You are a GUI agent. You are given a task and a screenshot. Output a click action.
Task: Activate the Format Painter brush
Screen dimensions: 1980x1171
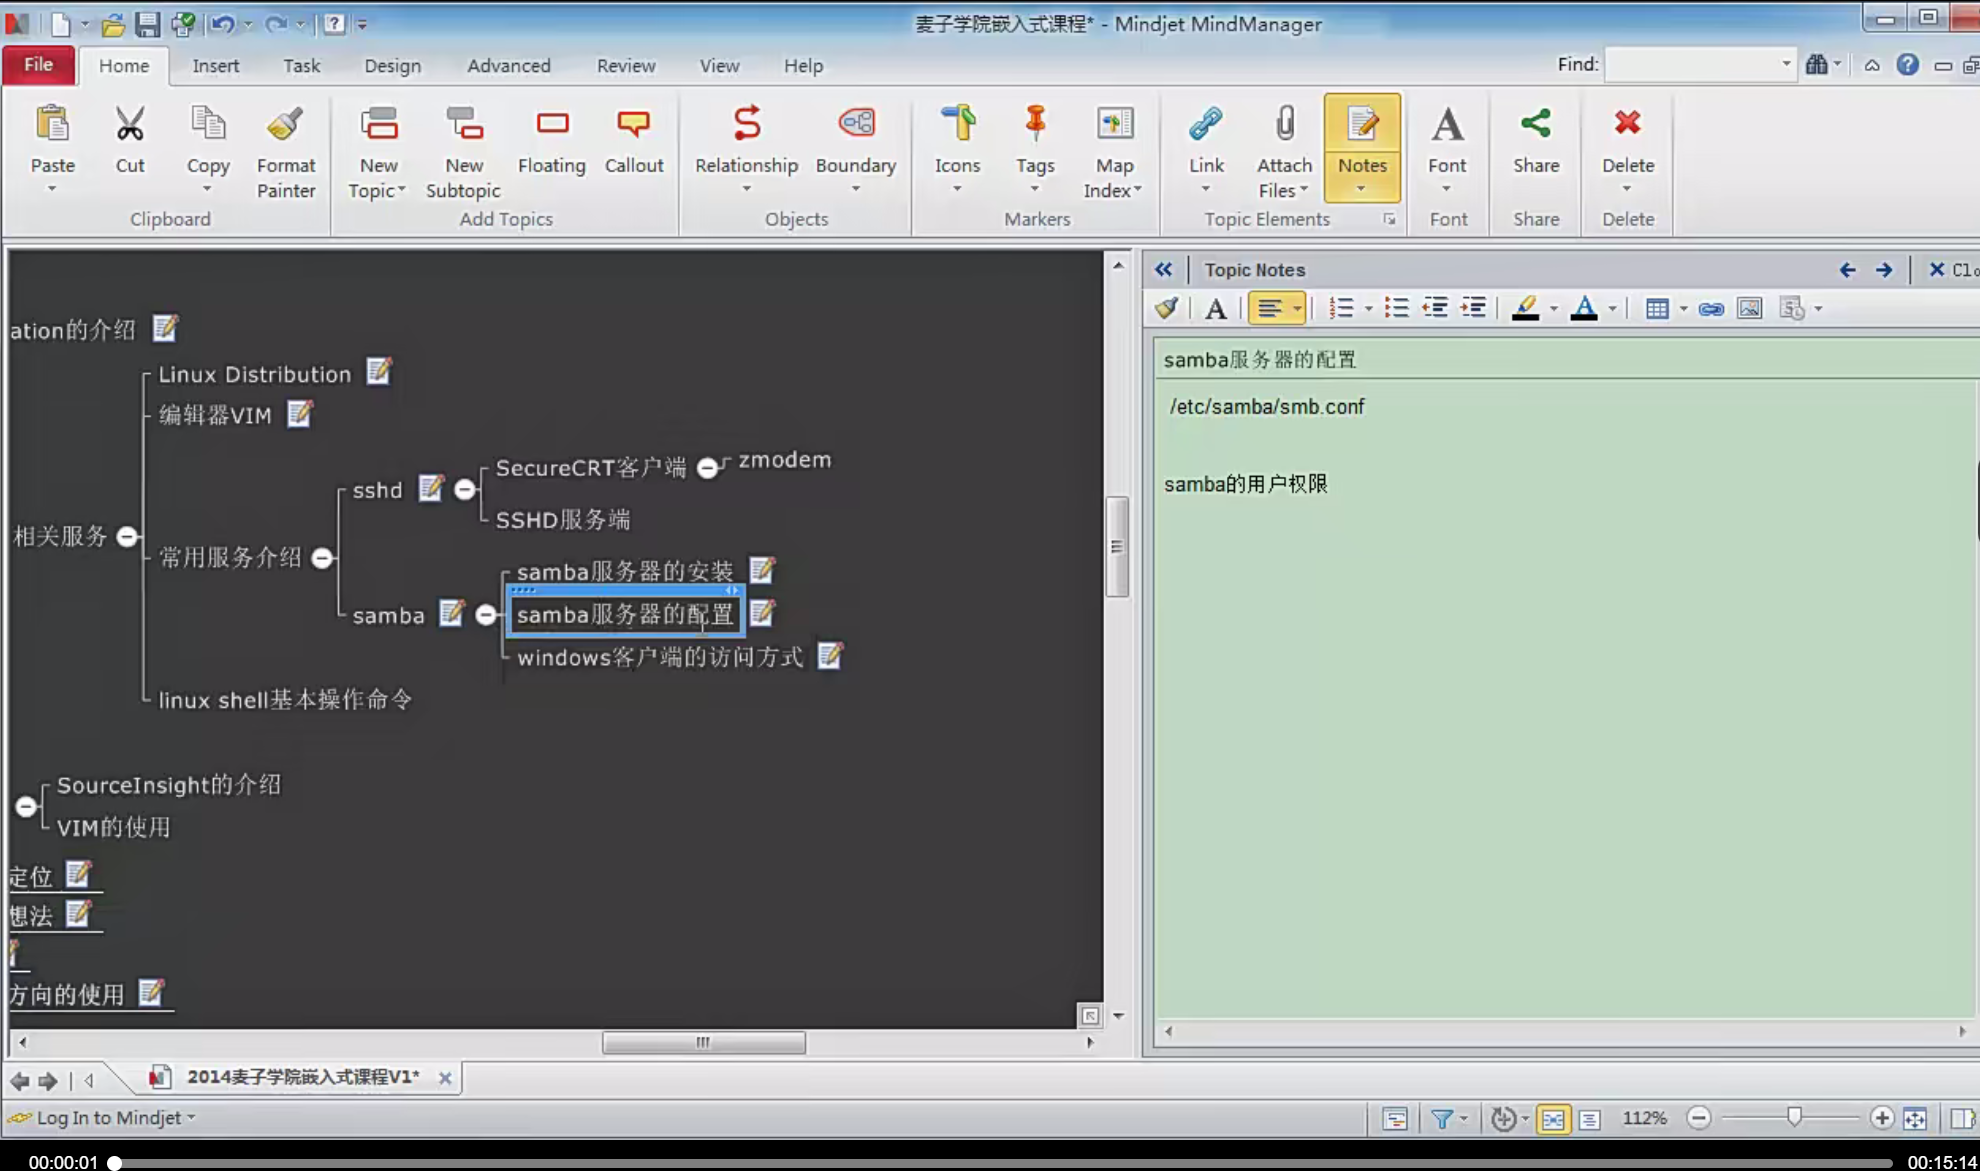click(x=285, y=124)
